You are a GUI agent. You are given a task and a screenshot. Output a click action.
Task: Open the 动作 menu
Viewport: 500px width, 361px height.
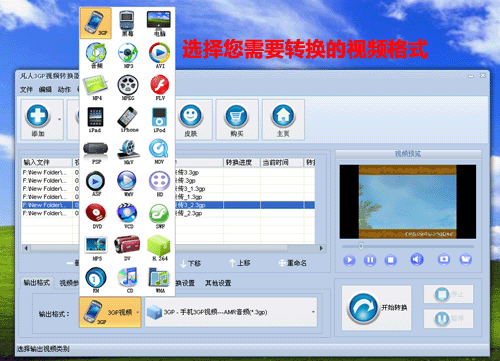[64, 89]
